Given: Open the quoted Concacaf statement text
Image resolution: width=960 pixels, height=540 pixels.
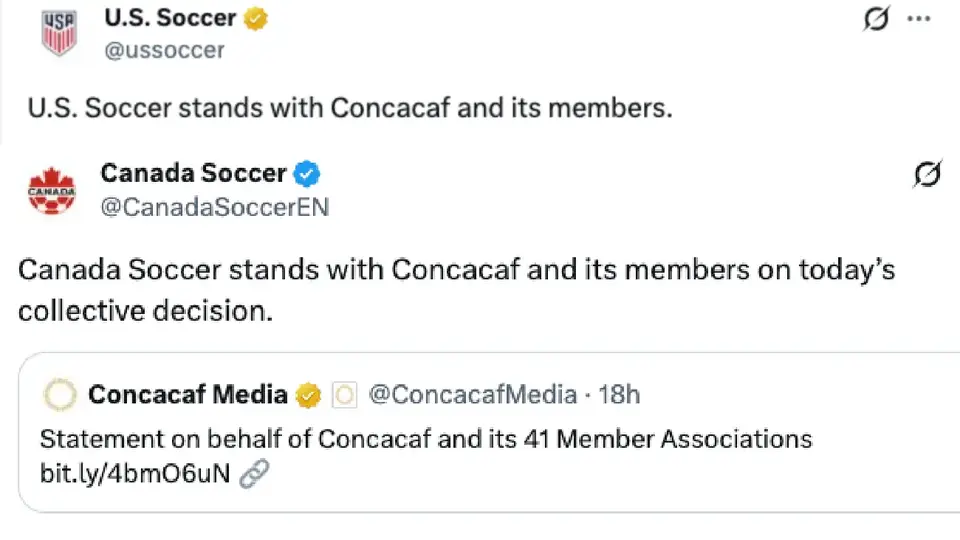Looking at the screenshot, I should pyautogui.click(x=426, y=440).
